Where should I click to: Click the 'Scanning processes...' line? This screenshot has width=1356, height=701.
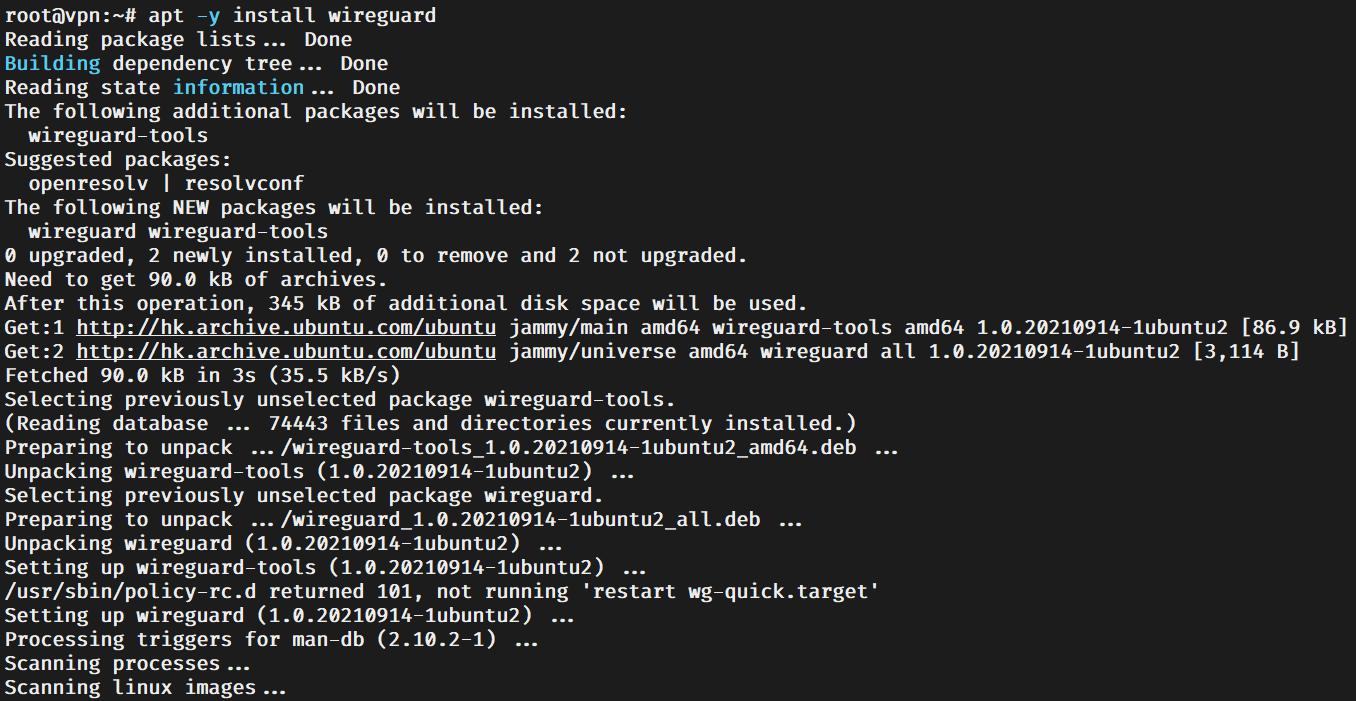pos(128,663)
